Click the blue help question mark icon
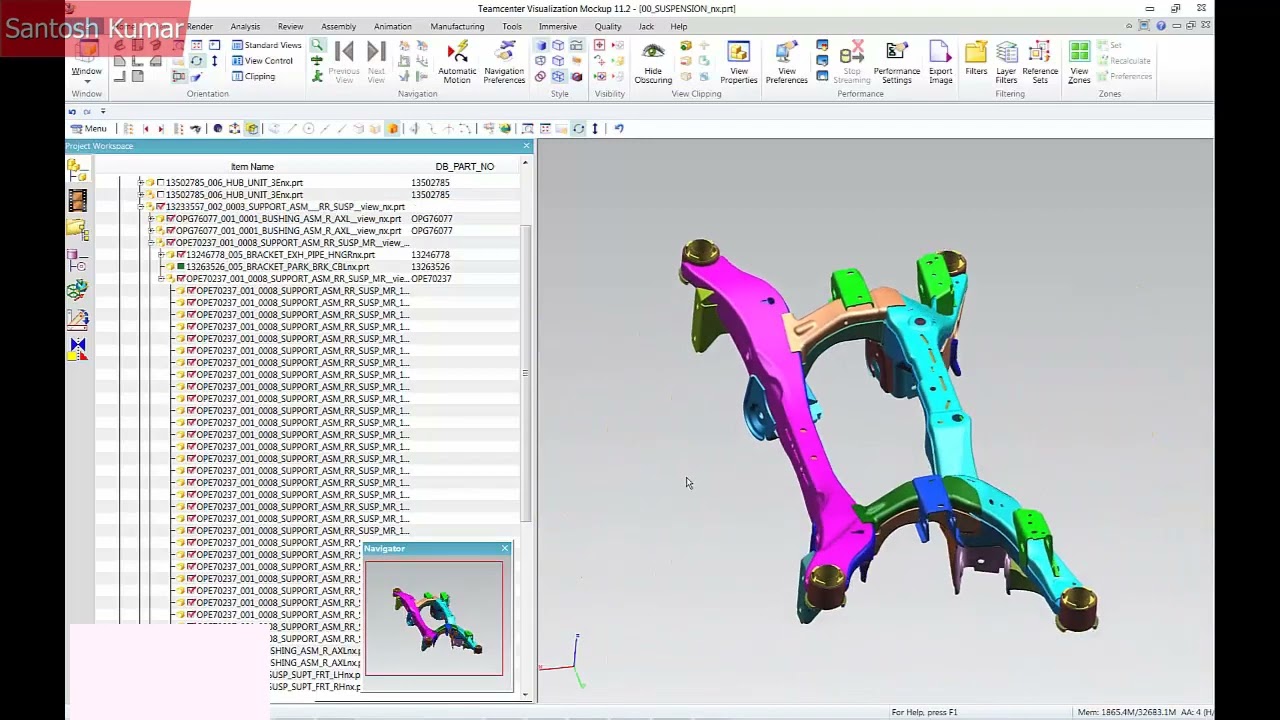Viewport: 1280px width, 720px height. tap(1161, 26)
